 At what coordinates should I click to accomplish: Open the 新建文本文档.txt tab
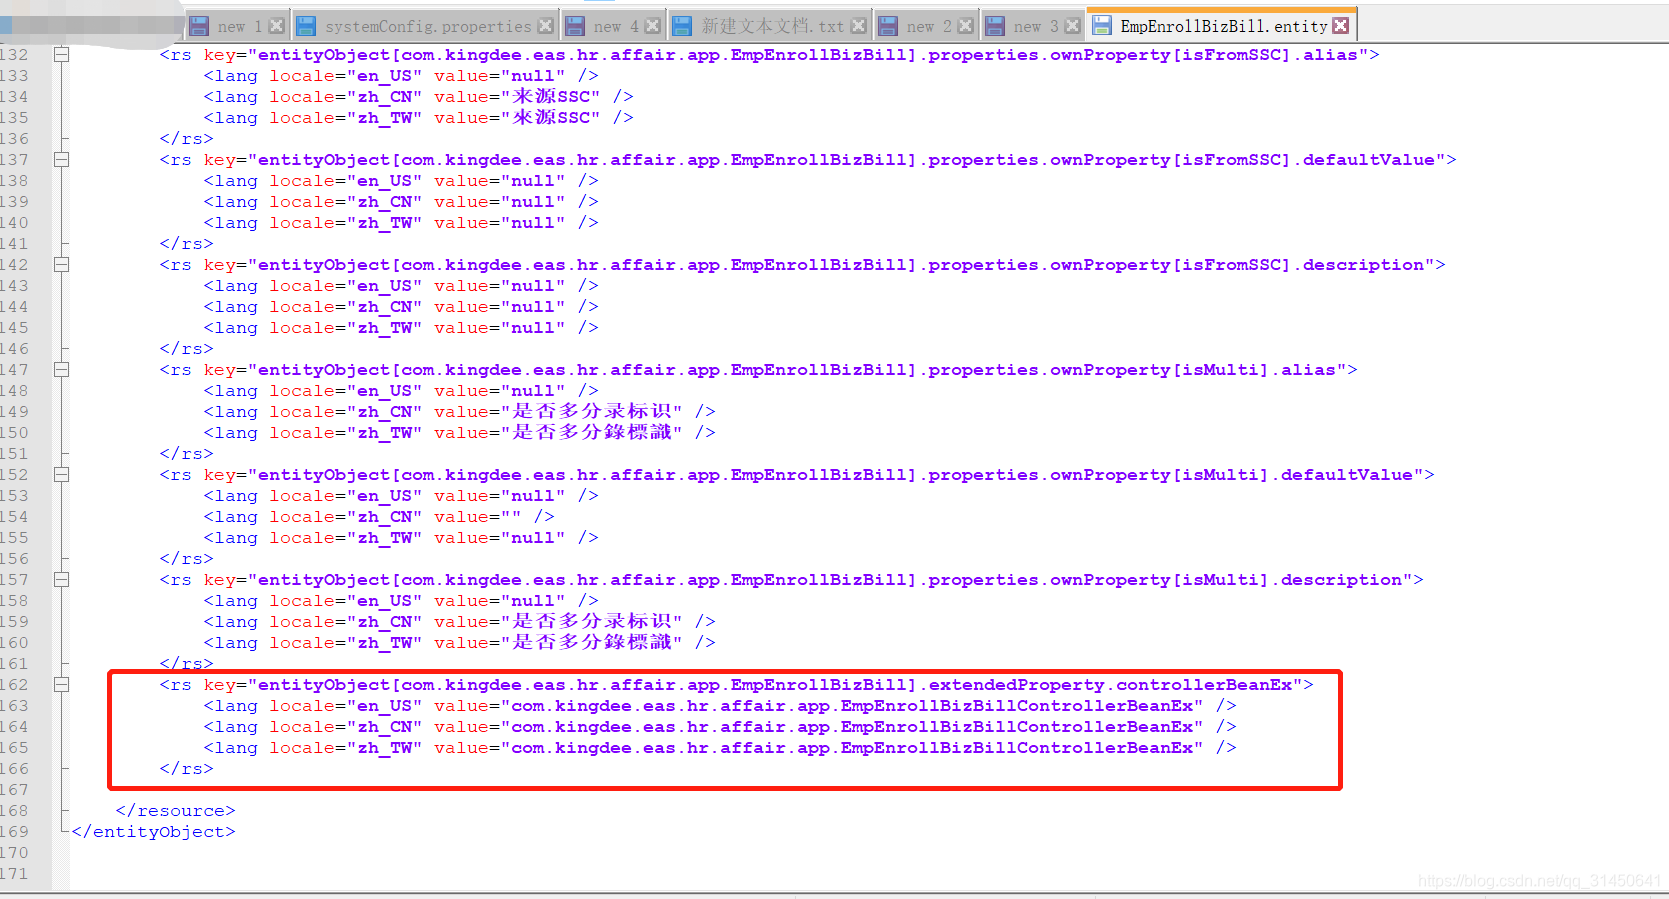point(769,26)
